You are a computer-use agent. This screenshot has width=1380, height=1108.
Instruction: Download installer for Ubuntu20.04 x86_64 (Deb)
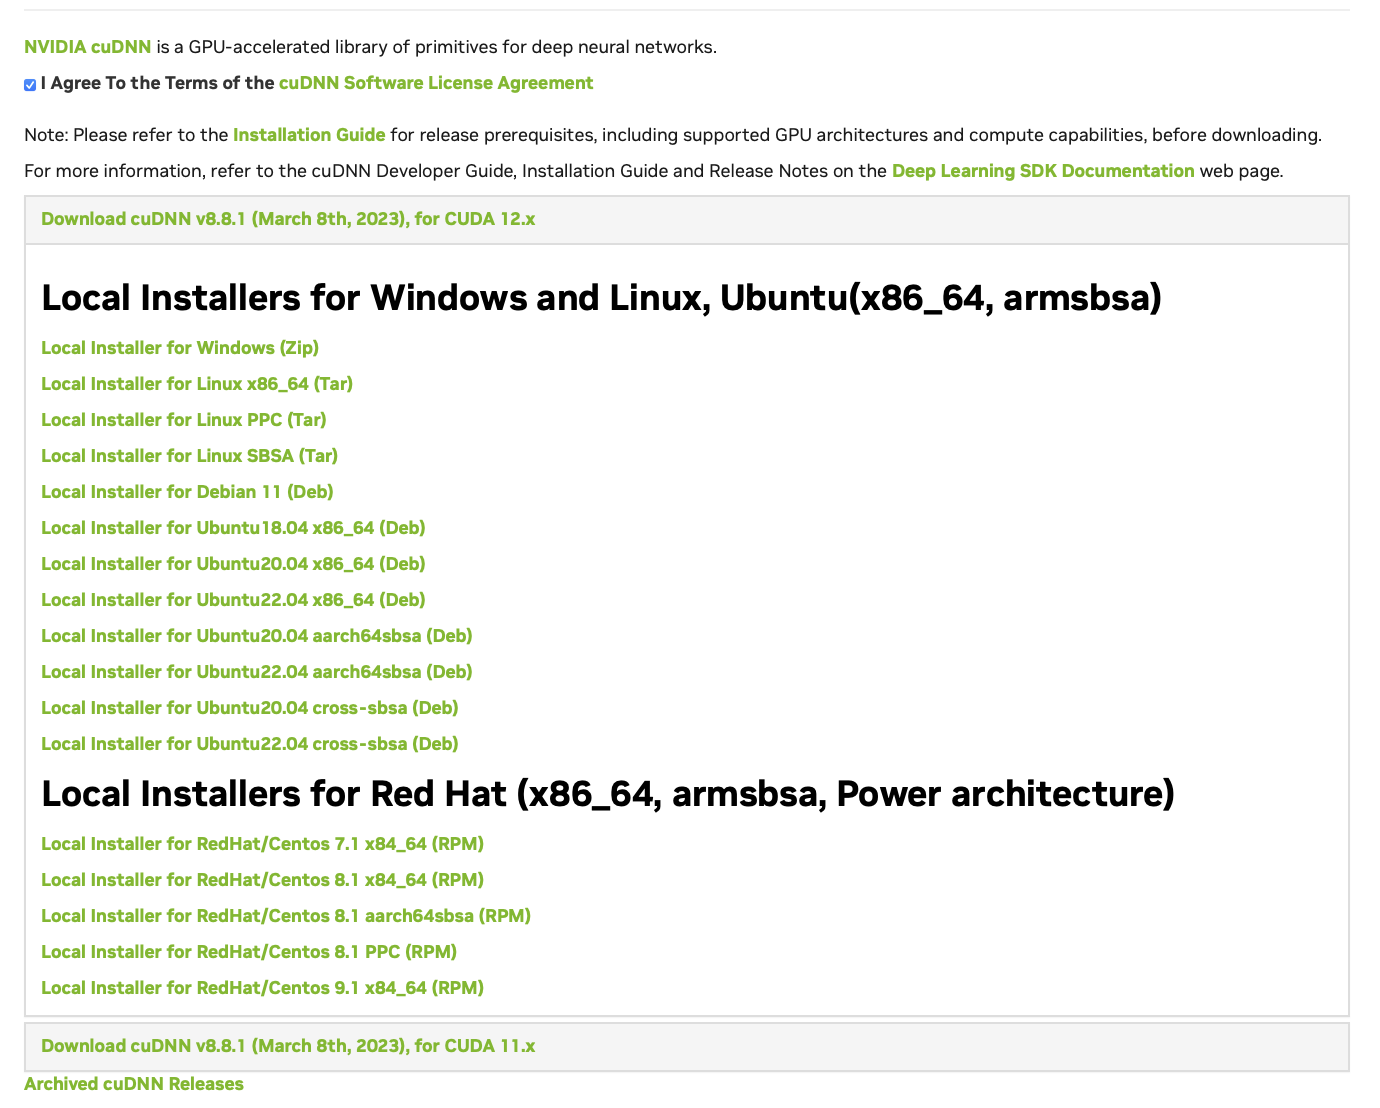tap(233, 564)
